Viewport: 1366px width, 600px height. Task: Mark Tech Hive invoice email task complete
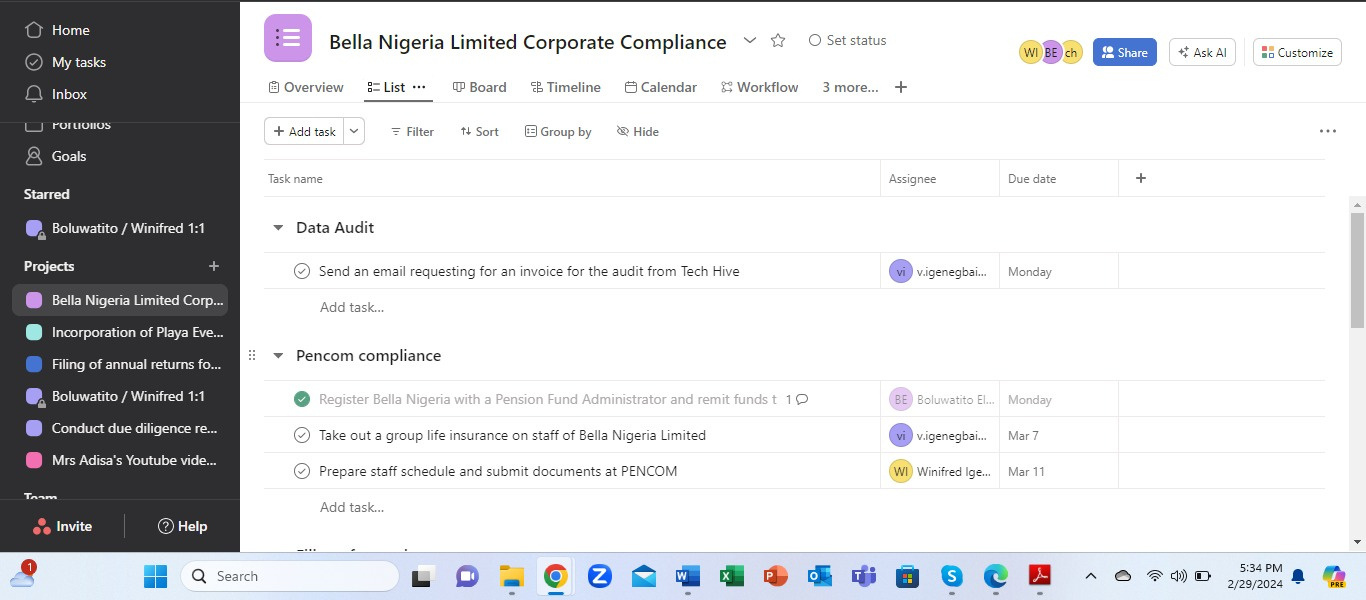[x=302, y=271]
